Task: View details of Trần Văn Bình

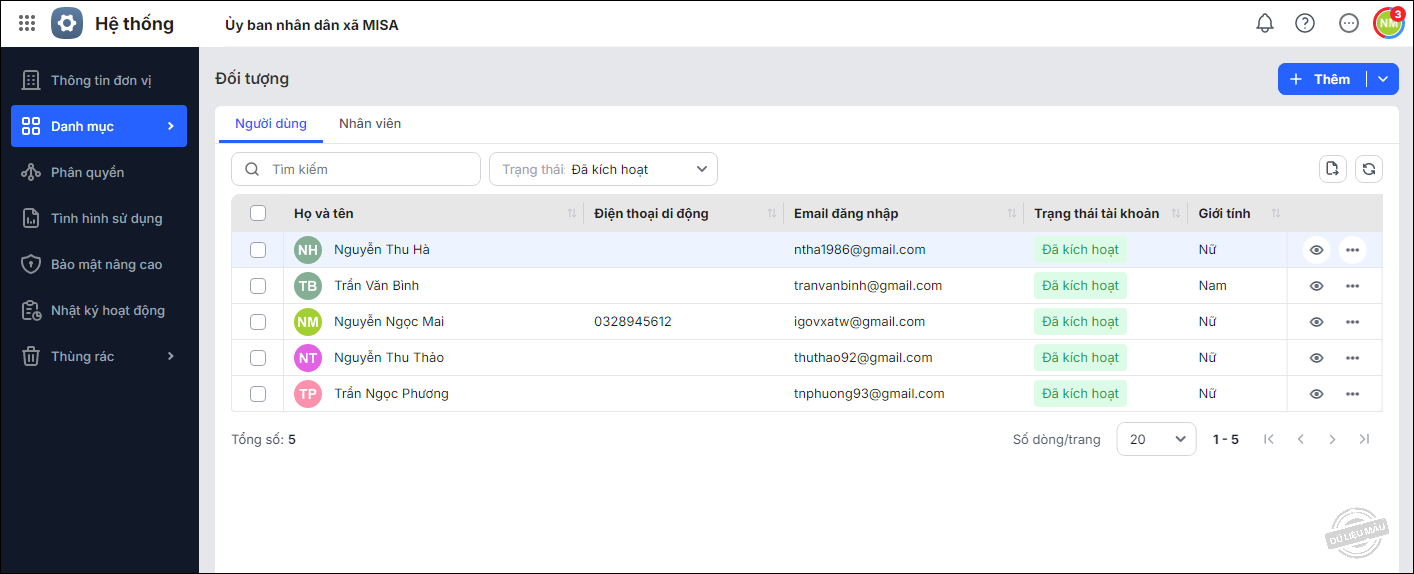Action: (1317, 286)
